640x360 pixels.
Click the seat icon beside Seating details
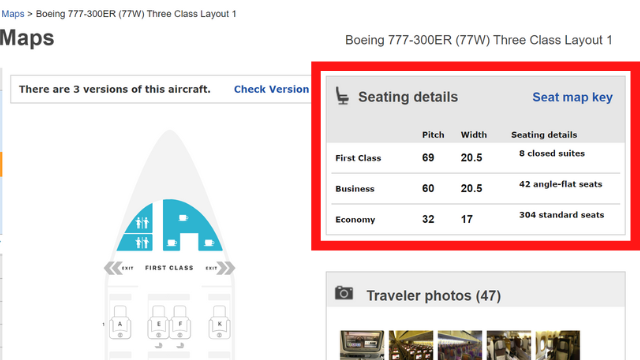pyautogui.click(x=342, y=96)
